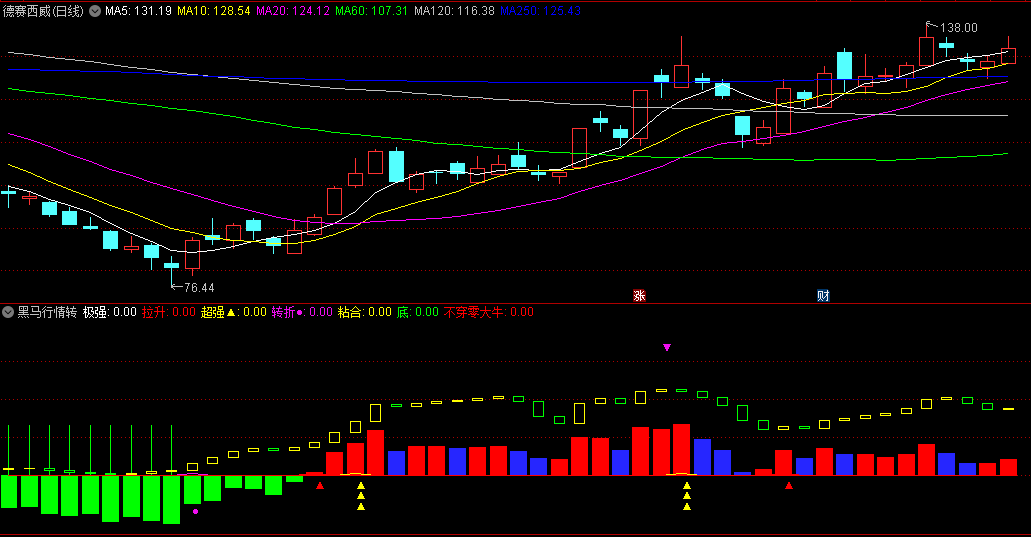This screenshot has width=1031, height=537.
Task: Select the stock title 德赛西威(日线)
Action: point(43,11)
